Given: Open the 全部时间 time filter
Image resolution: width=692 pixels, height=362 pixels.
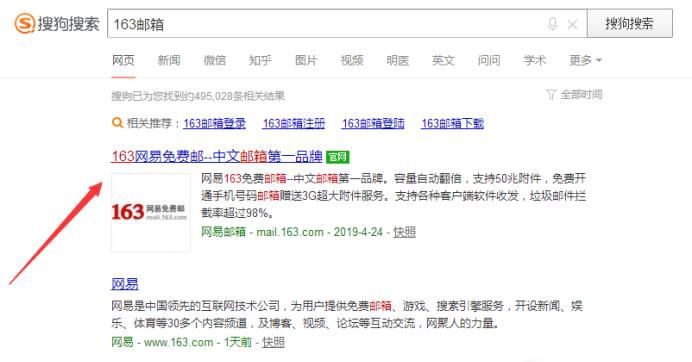Looking at the screenshot, I should [x=581, y=94].
